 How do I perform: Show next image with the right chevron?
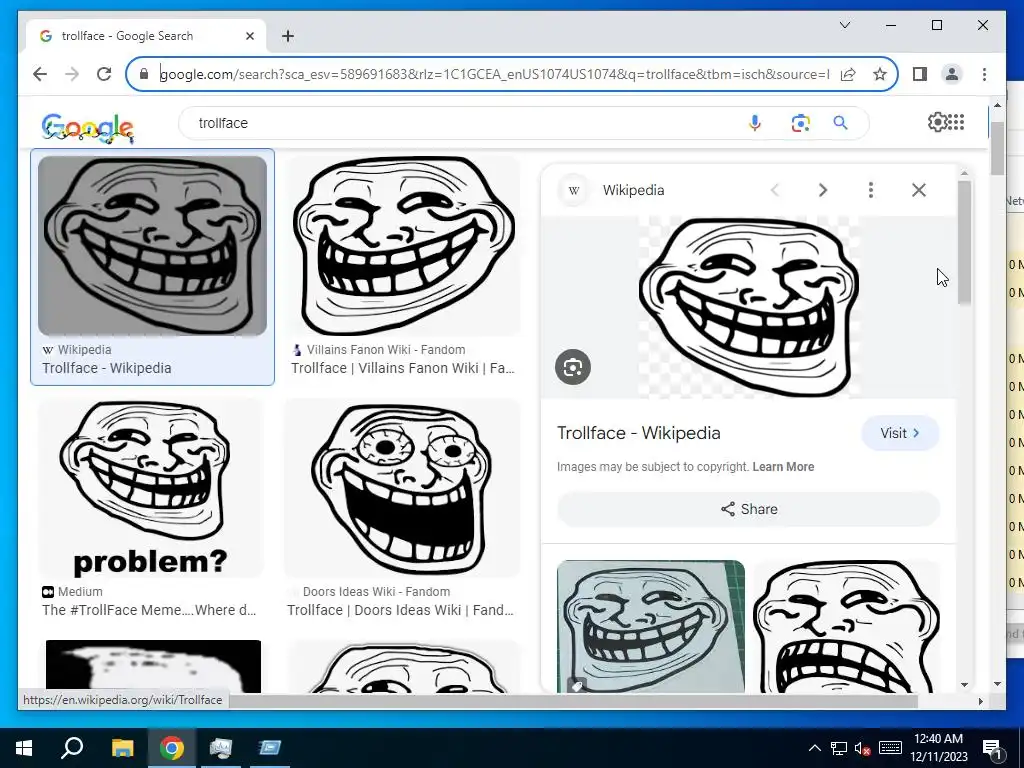[823, 190]
